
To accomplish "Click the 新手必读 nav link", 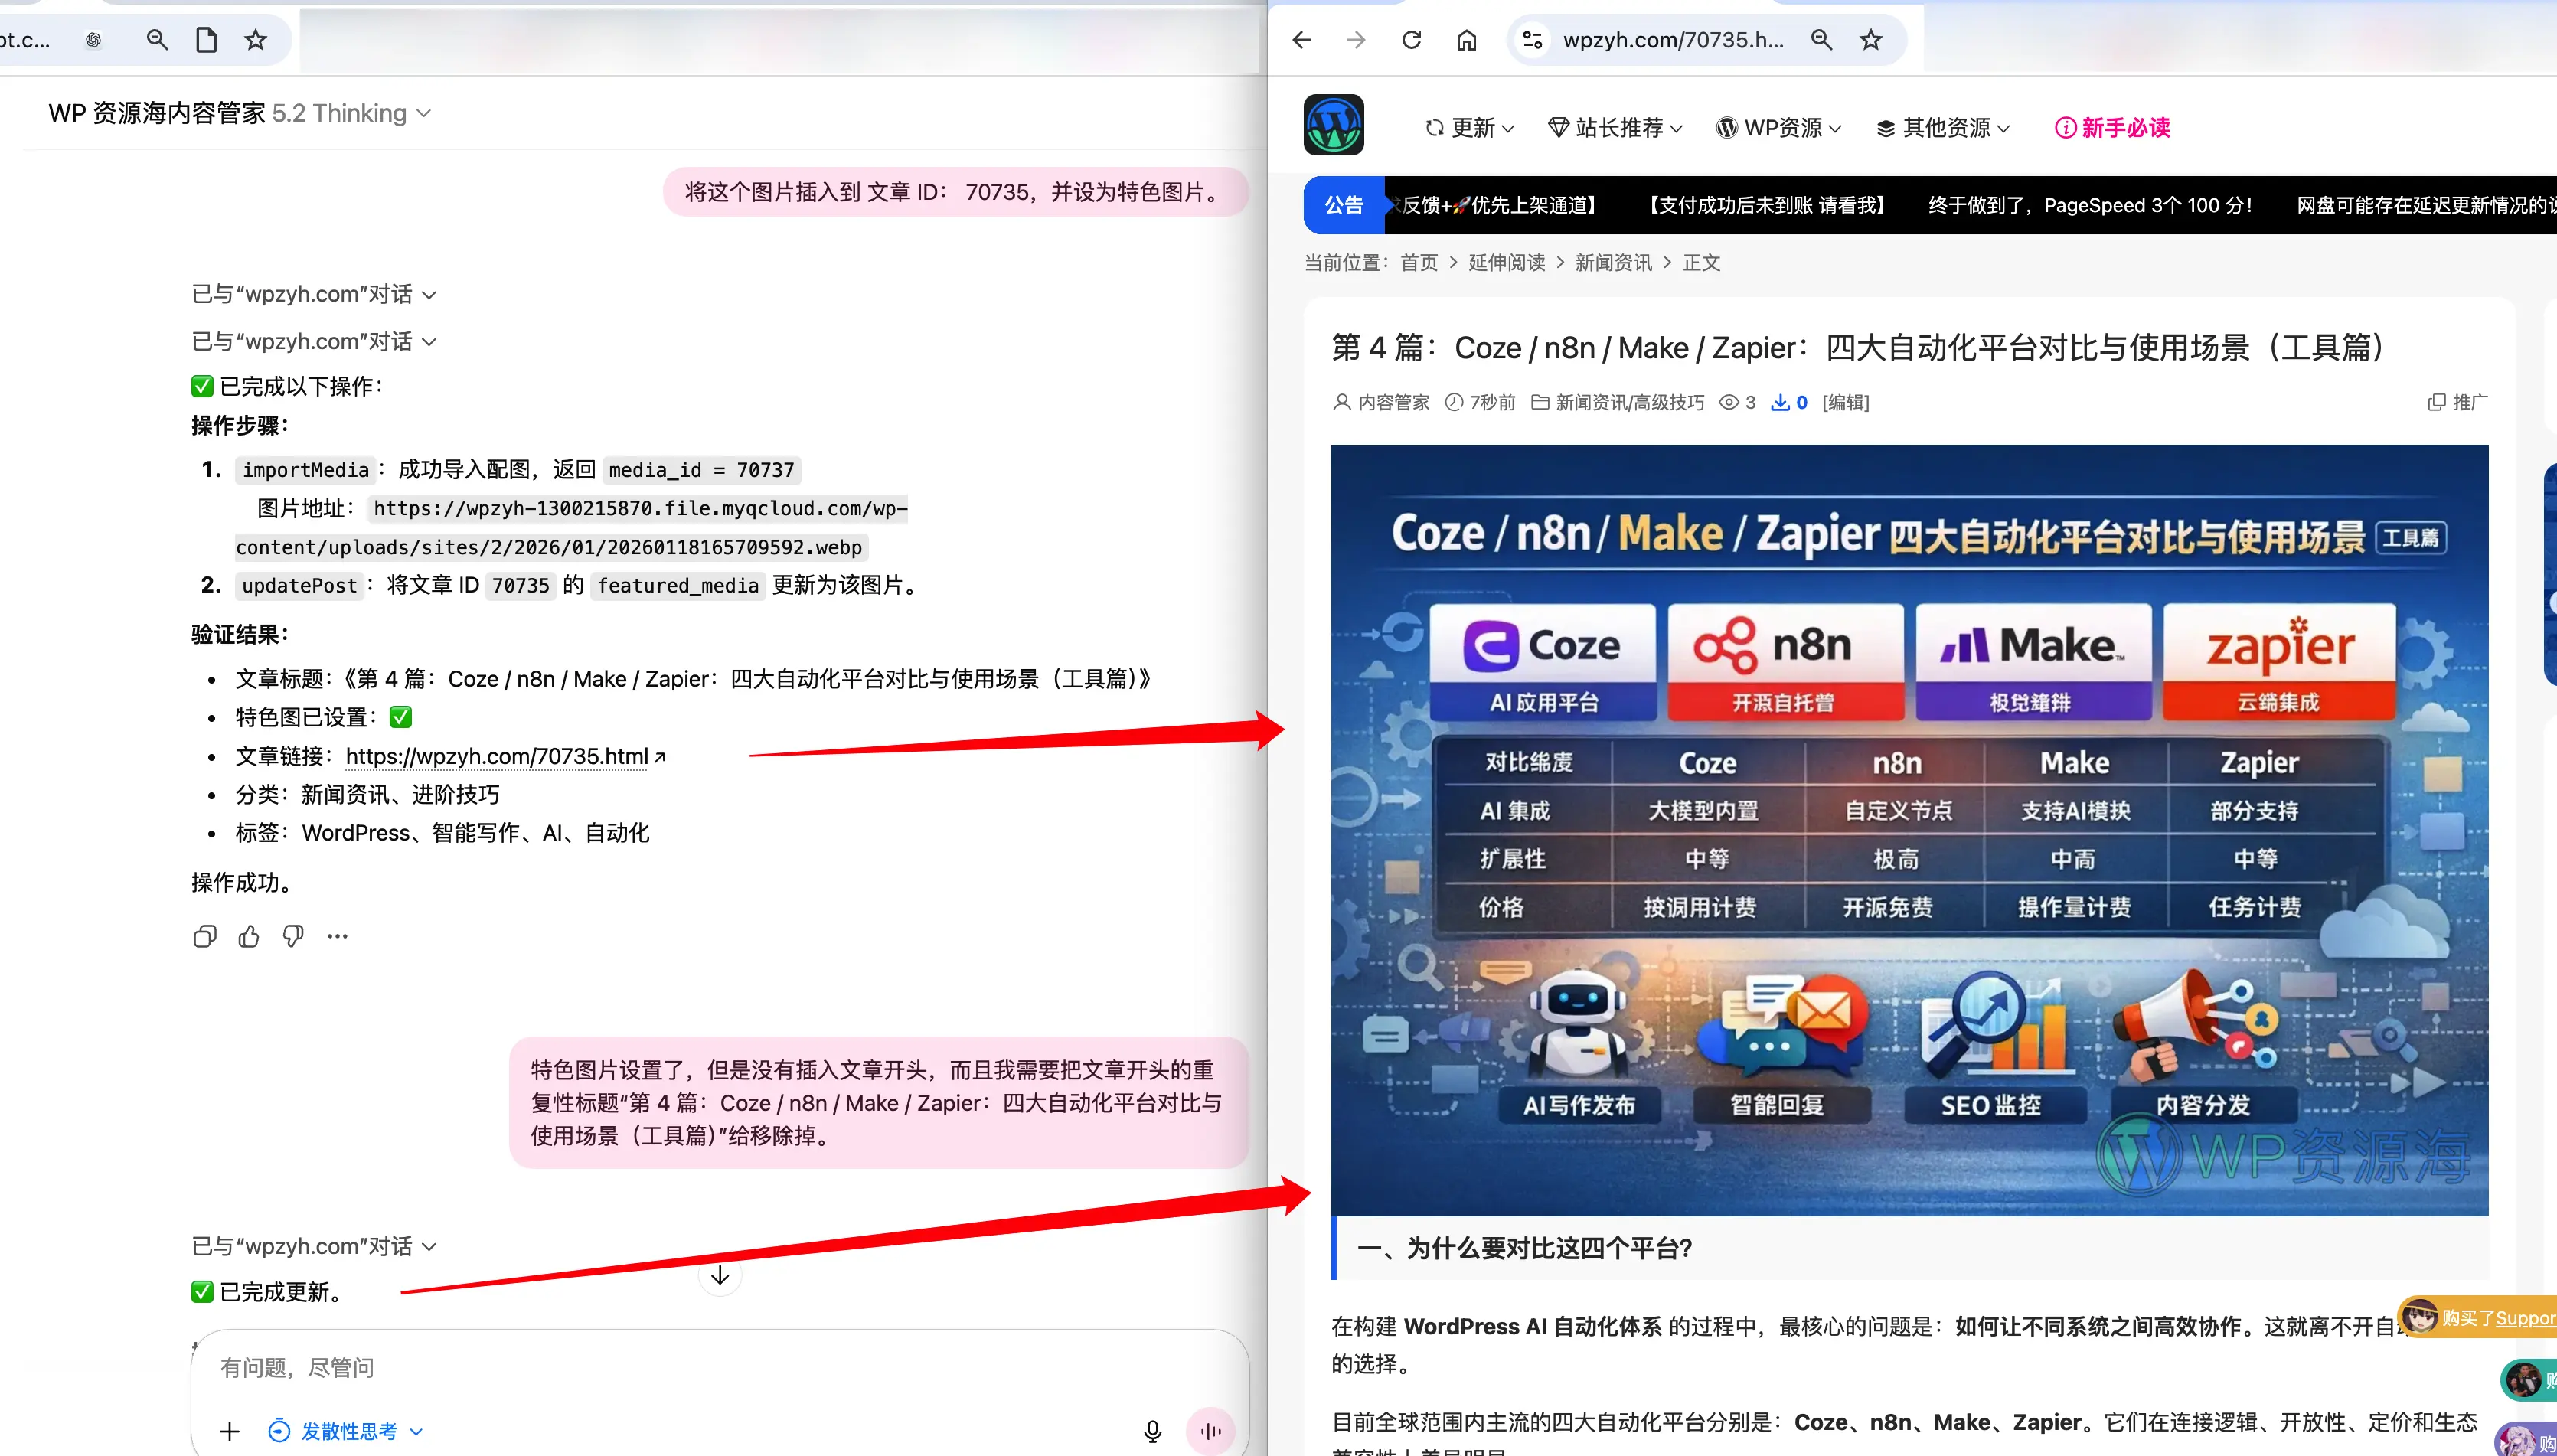I will 2112,128.
